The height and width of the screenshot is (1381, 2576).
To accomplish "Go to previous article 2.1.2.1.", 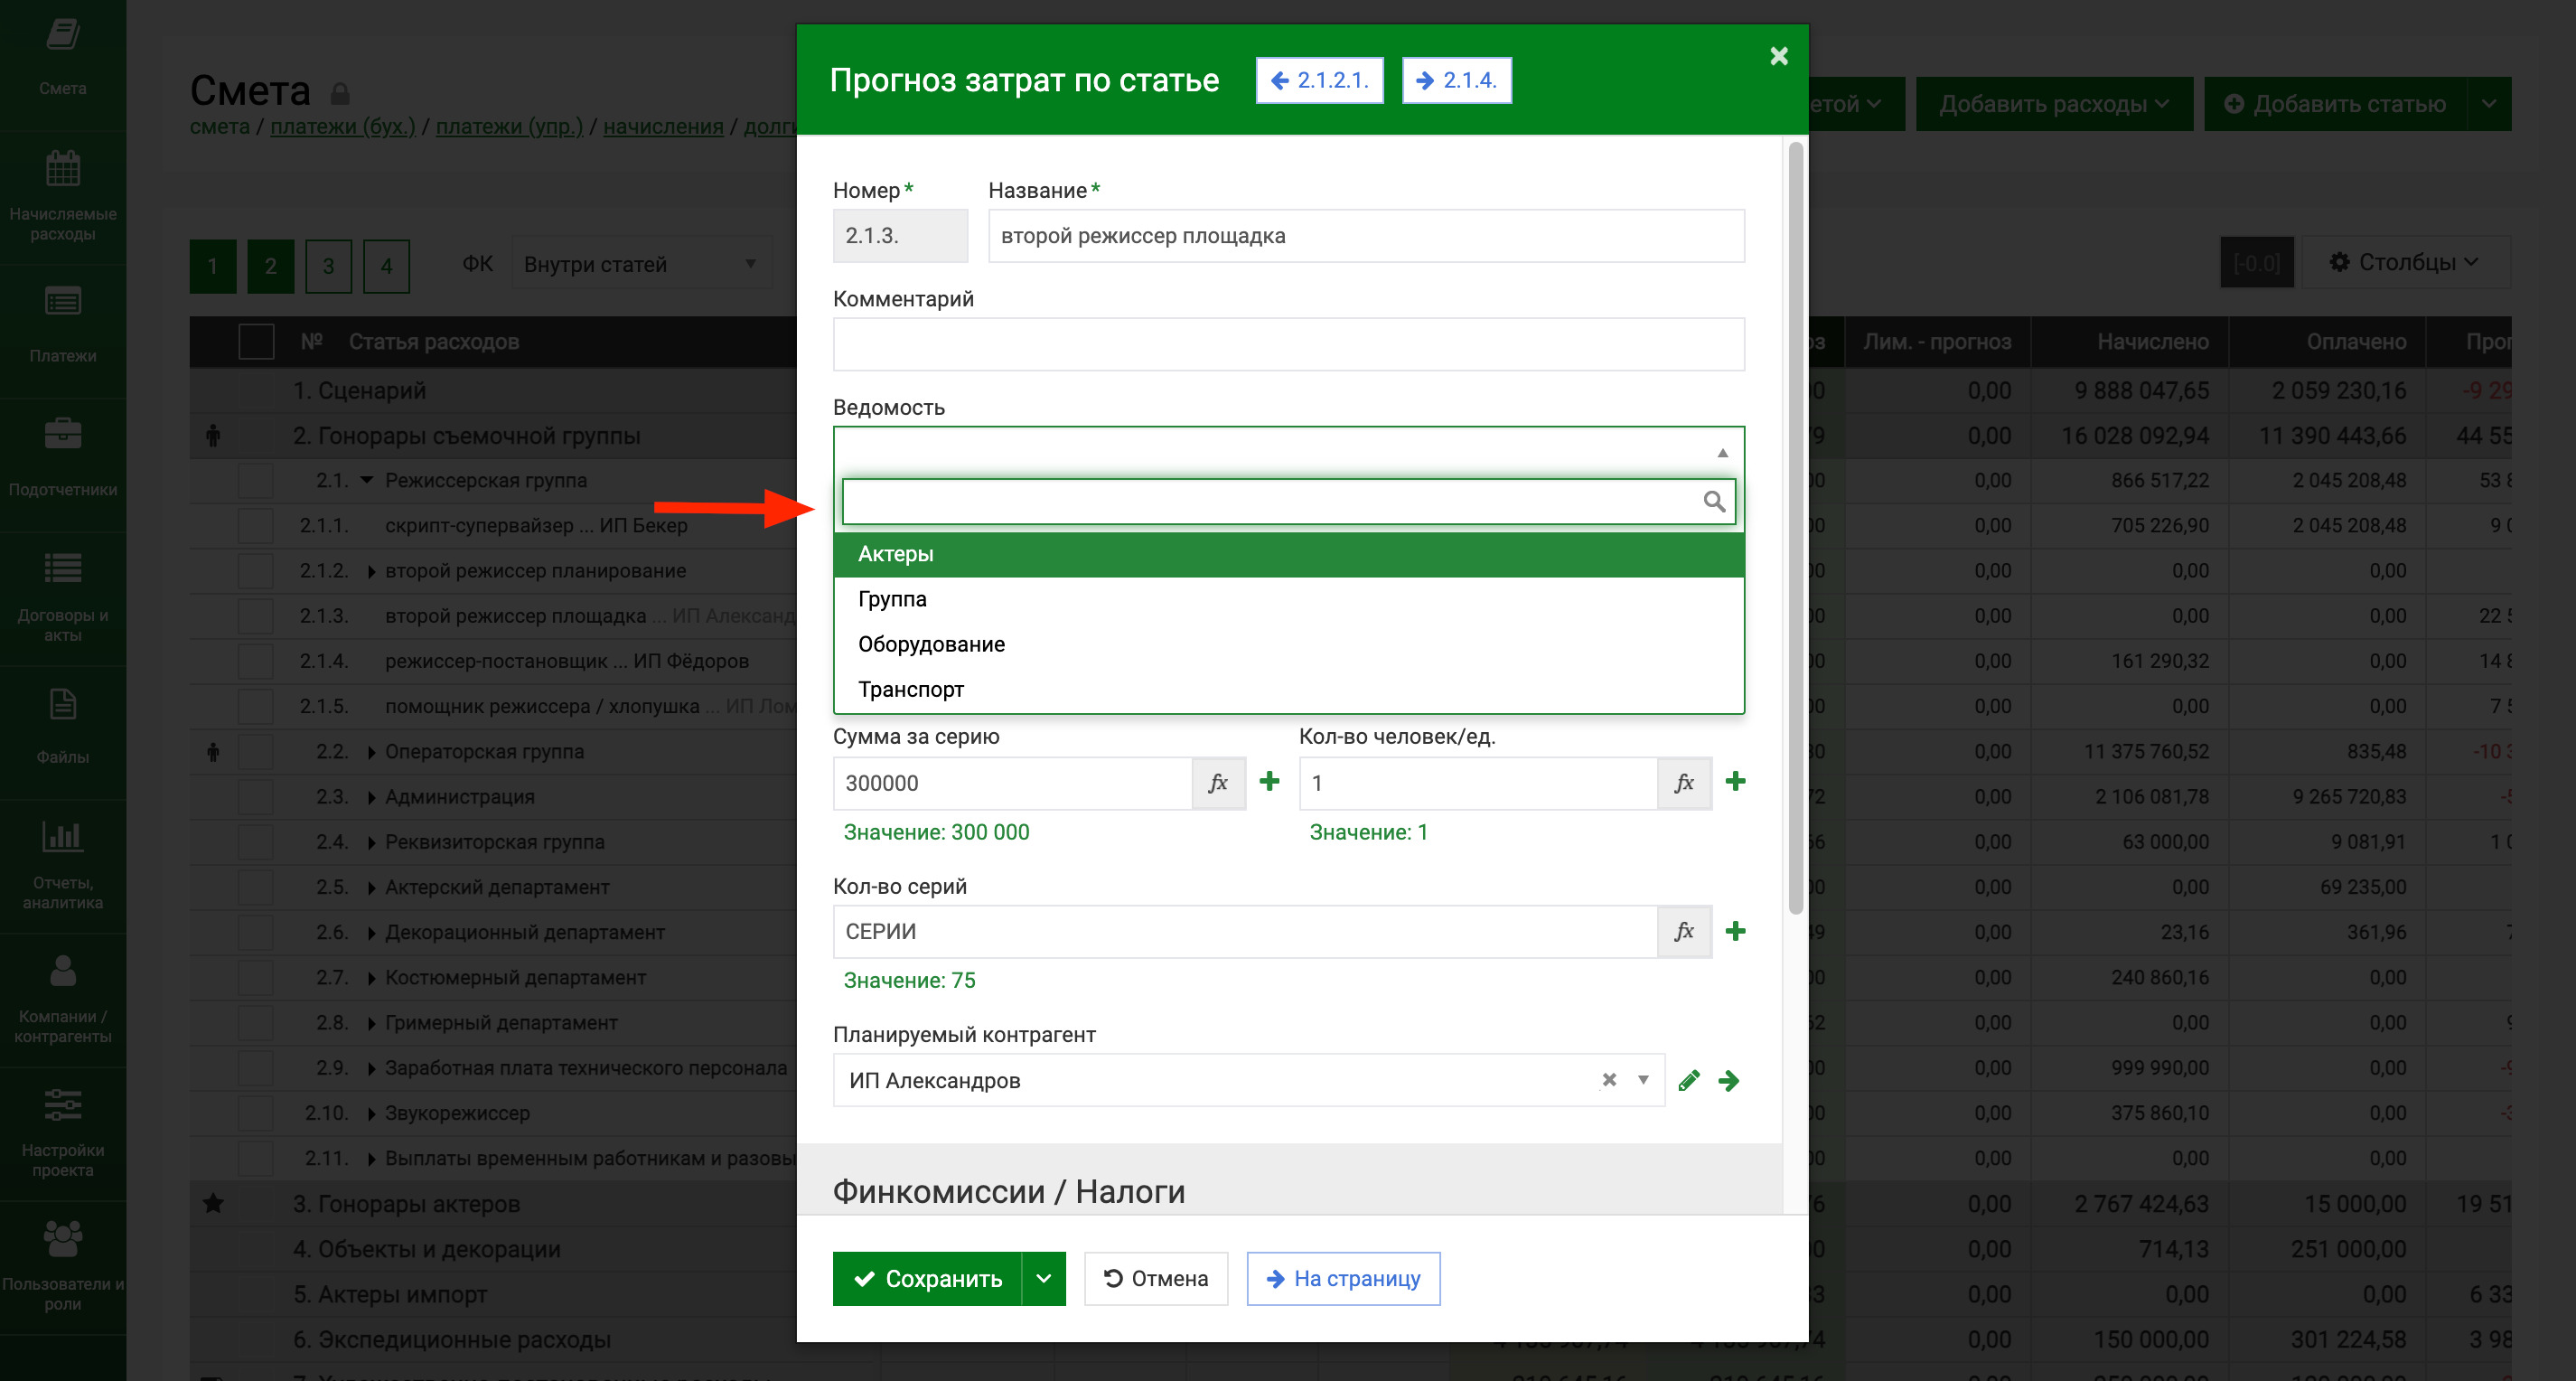I will coord(1319,80).
